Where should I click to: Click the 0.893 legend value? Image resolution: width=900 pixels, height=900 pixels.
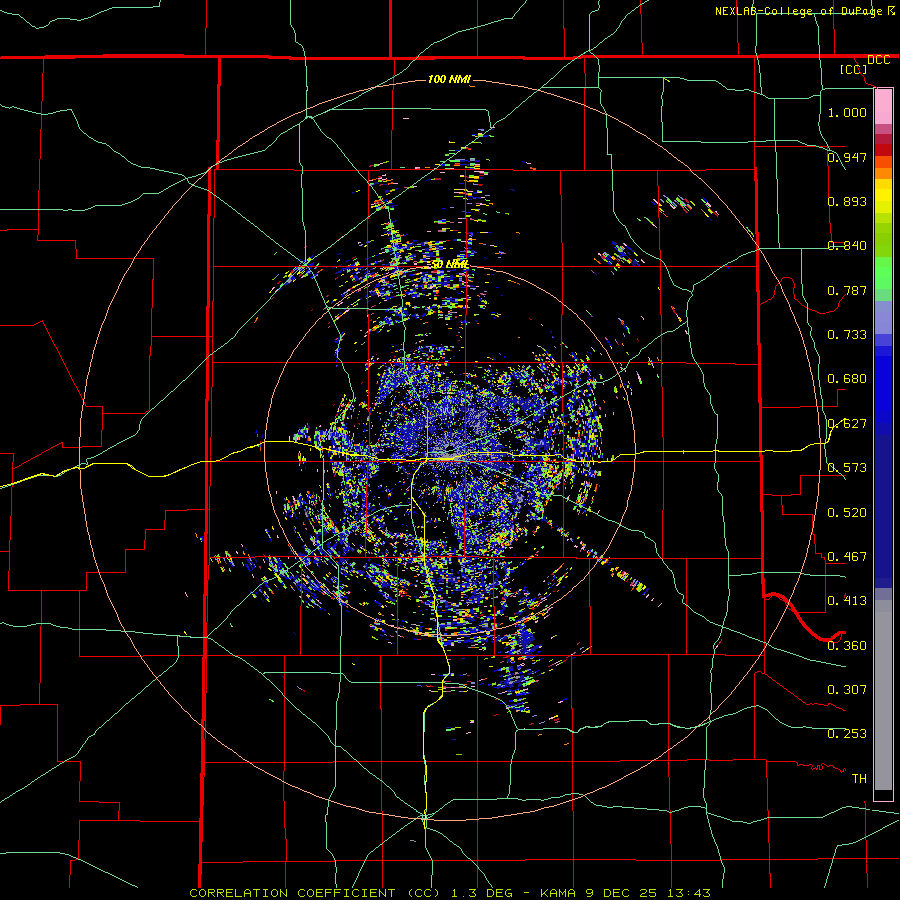pyautogui.click(x=847, y=201)
